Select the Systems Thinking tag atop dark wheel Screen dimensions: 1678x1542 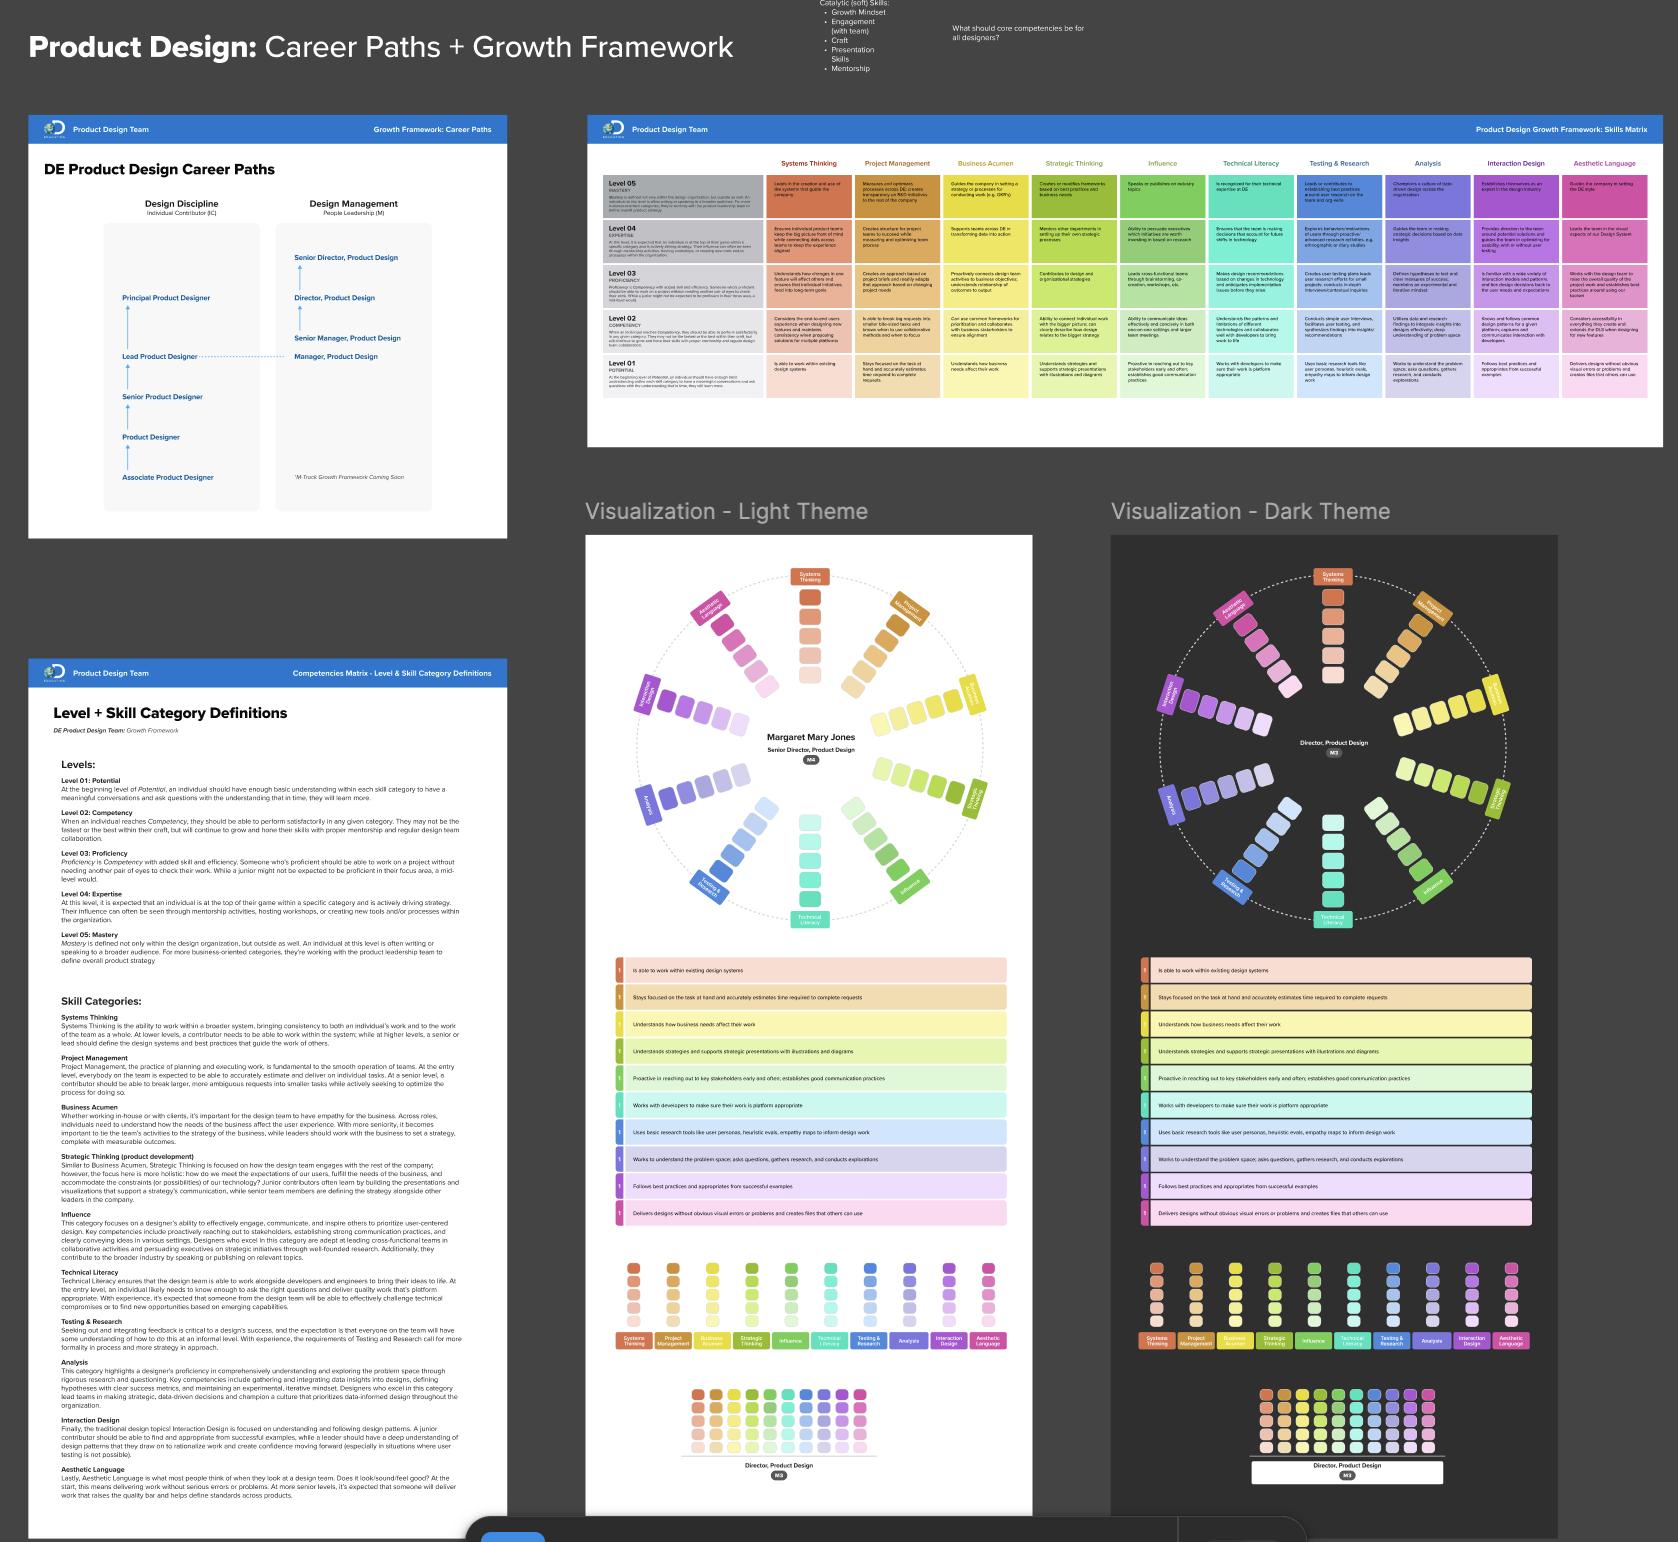[1333, 577]
